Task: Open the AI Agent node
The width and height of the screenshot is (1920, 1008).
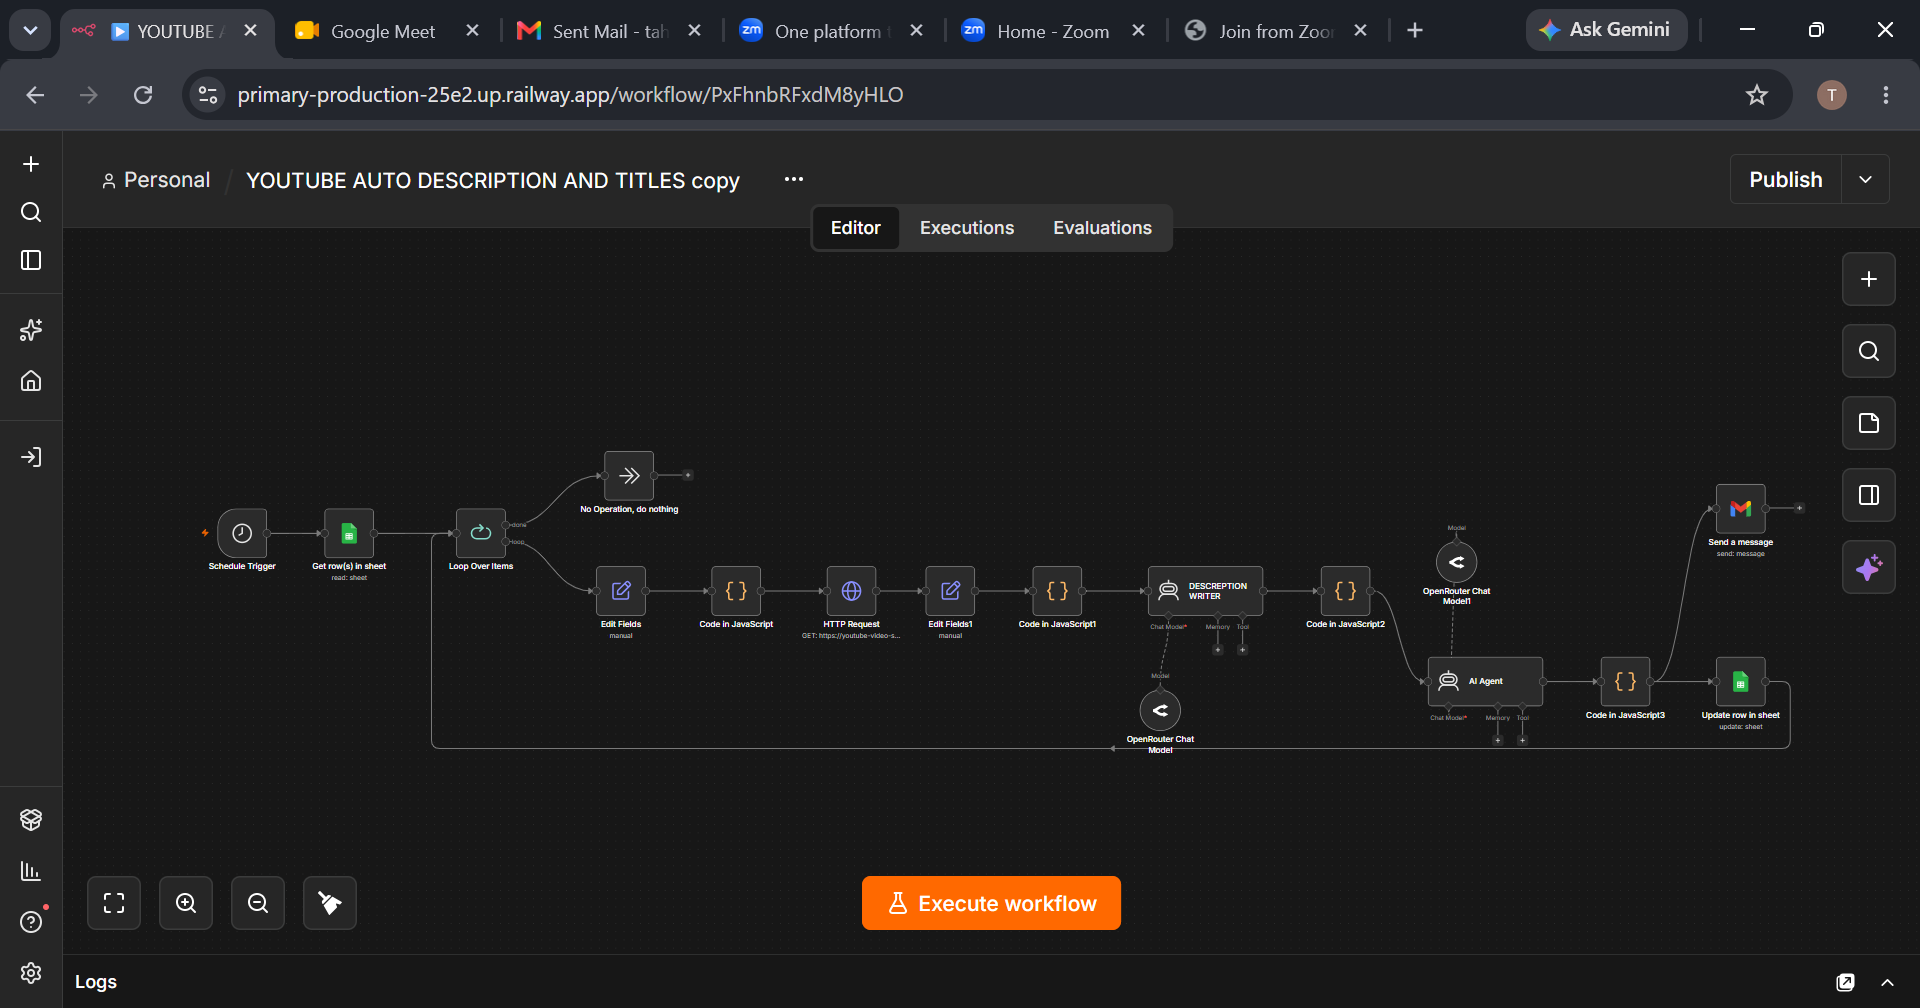Action: [x=1485, y=682]
